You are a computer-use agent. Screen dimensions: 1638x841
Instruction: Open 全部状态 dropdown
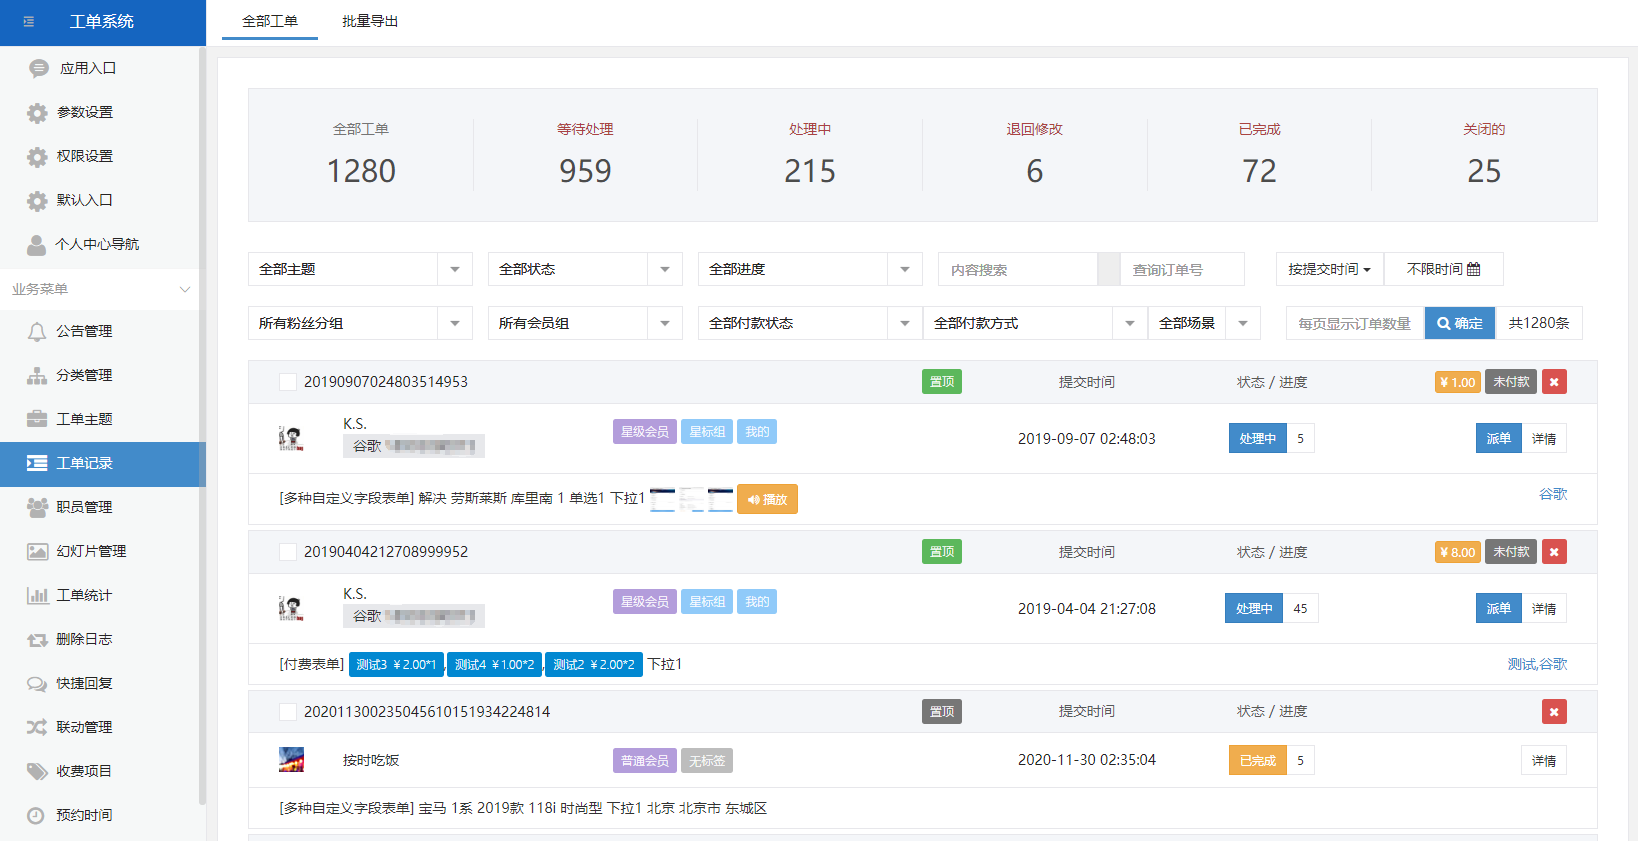pyautogui.click(x=585, y=269)
